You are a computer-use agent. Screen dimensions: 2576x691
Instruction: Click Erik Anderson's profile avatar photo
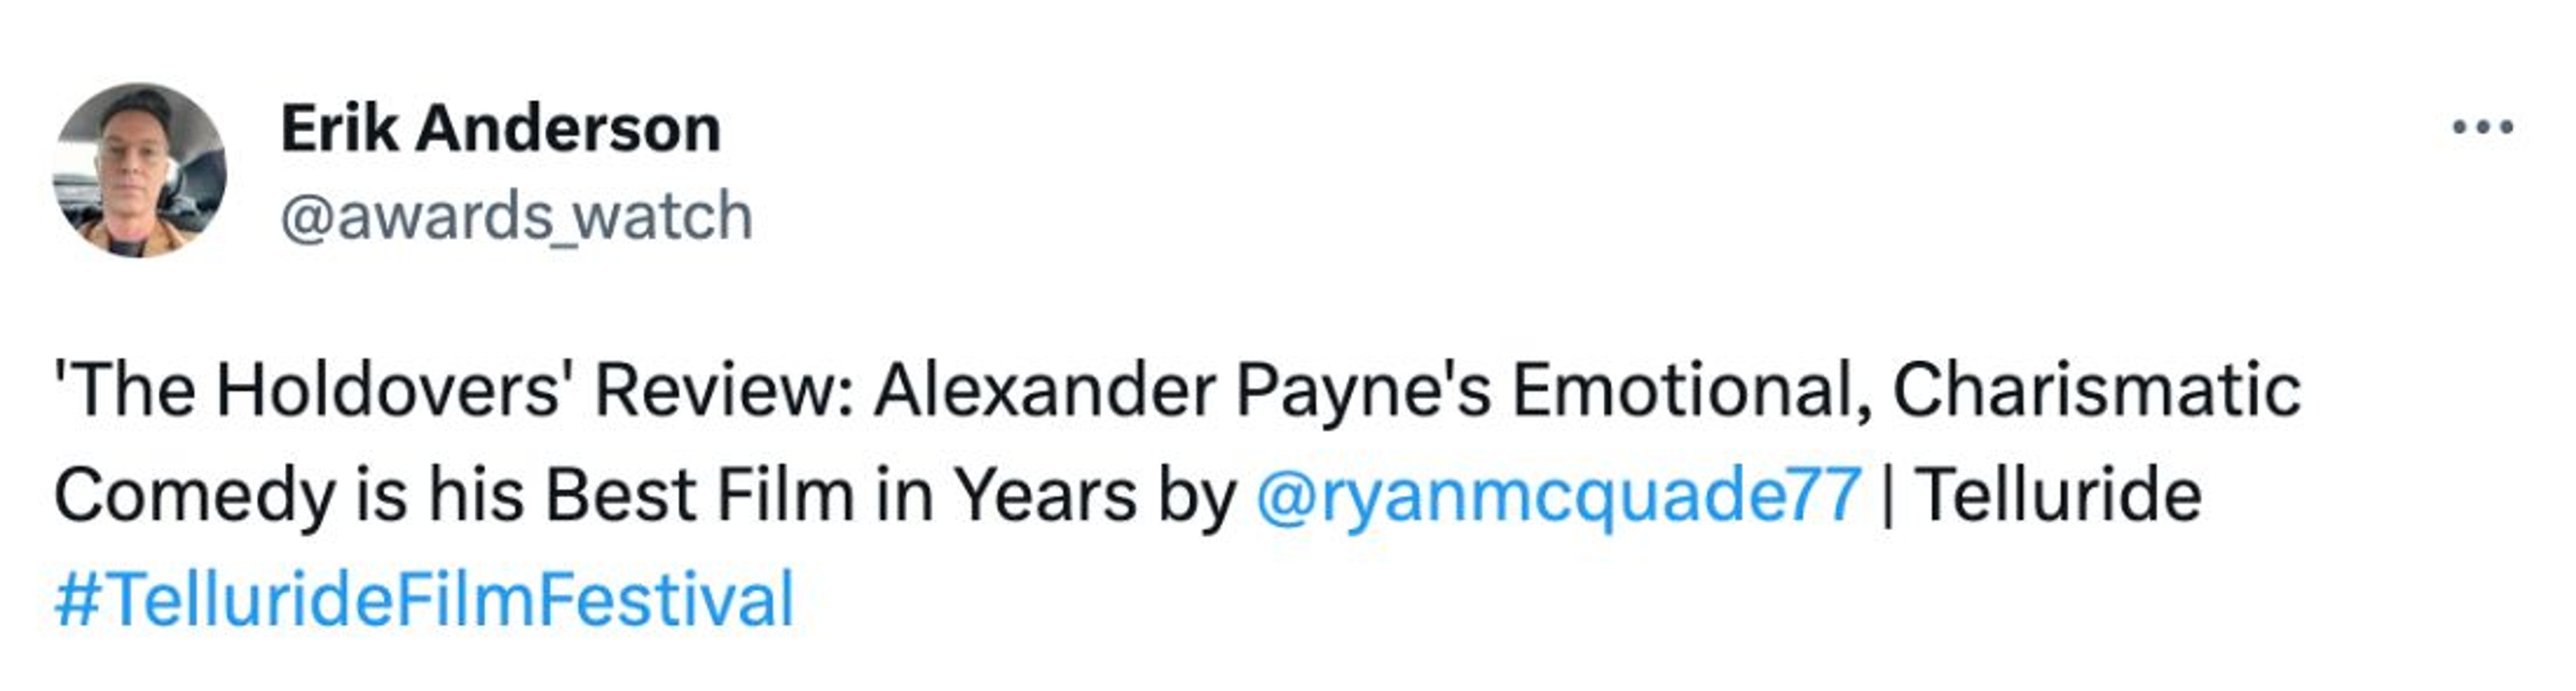[x=139, y=170]
